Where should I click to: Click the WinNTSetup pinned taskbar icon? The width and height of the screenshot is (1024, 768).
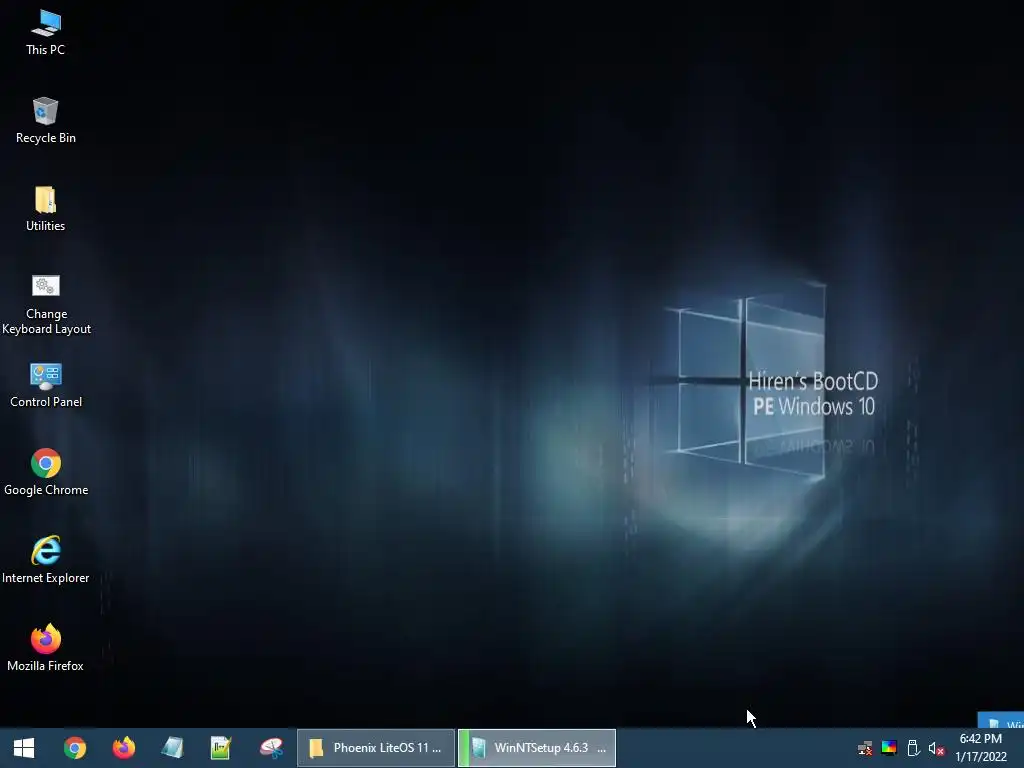173,748
